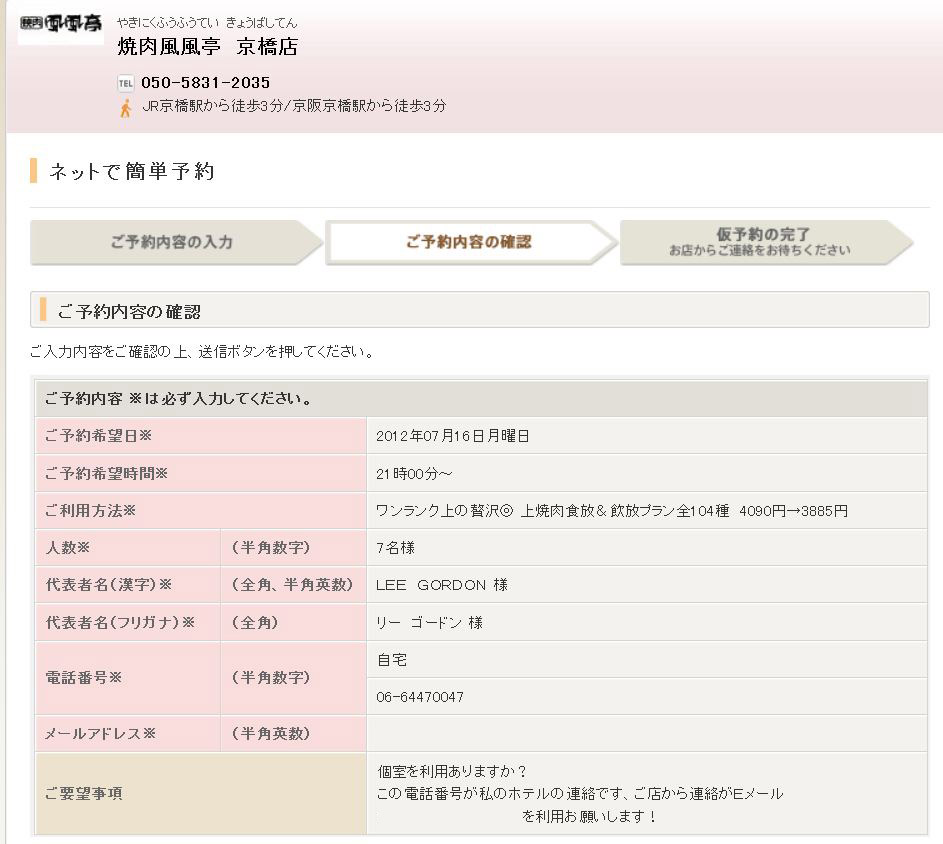Click the 自宅 phone type cell
The height and width of the screenshot is (844, 943).
pyautogui.click(x=392, y=660)
